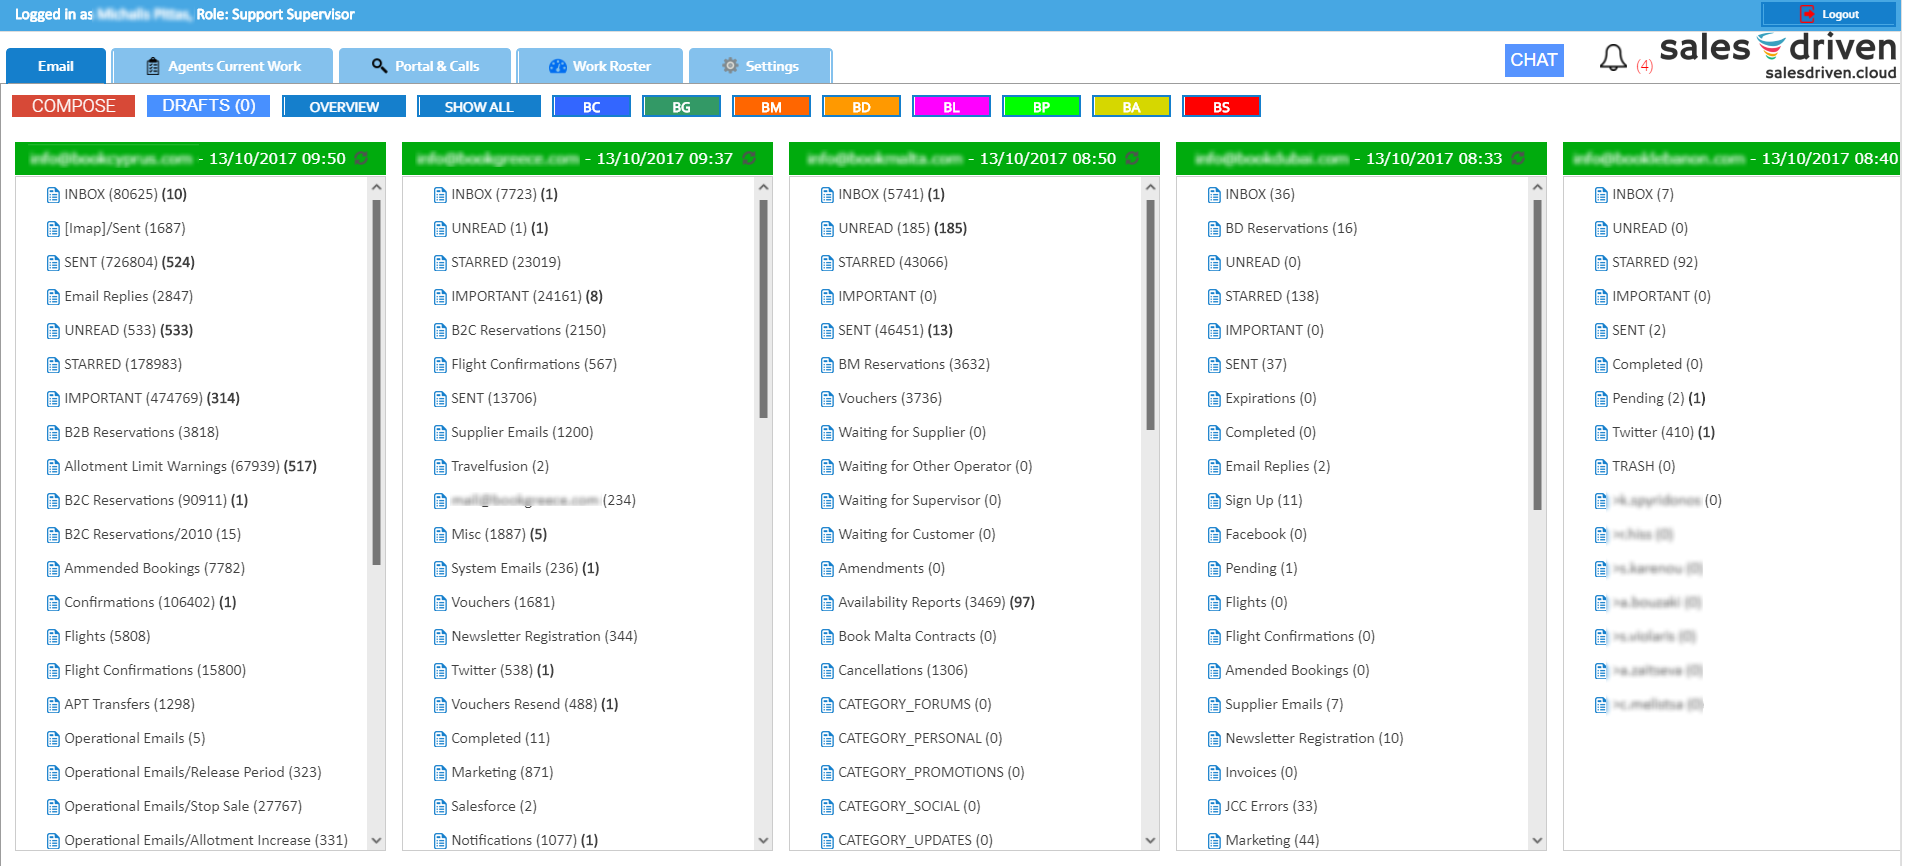Select the bright green BP filter

[1041, 106]
